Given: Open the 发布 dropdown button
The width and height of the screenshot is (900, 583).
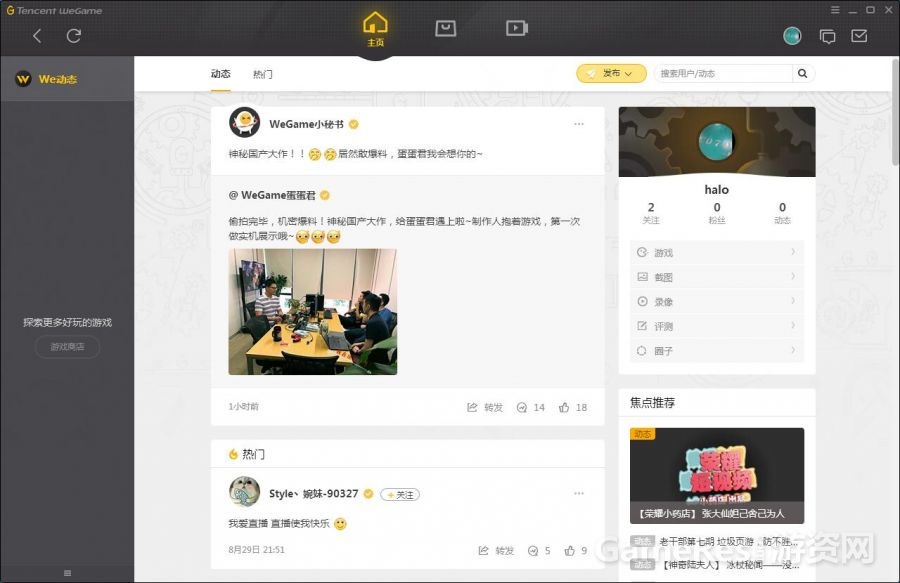Looking at the screenshot, I should 611,73.
